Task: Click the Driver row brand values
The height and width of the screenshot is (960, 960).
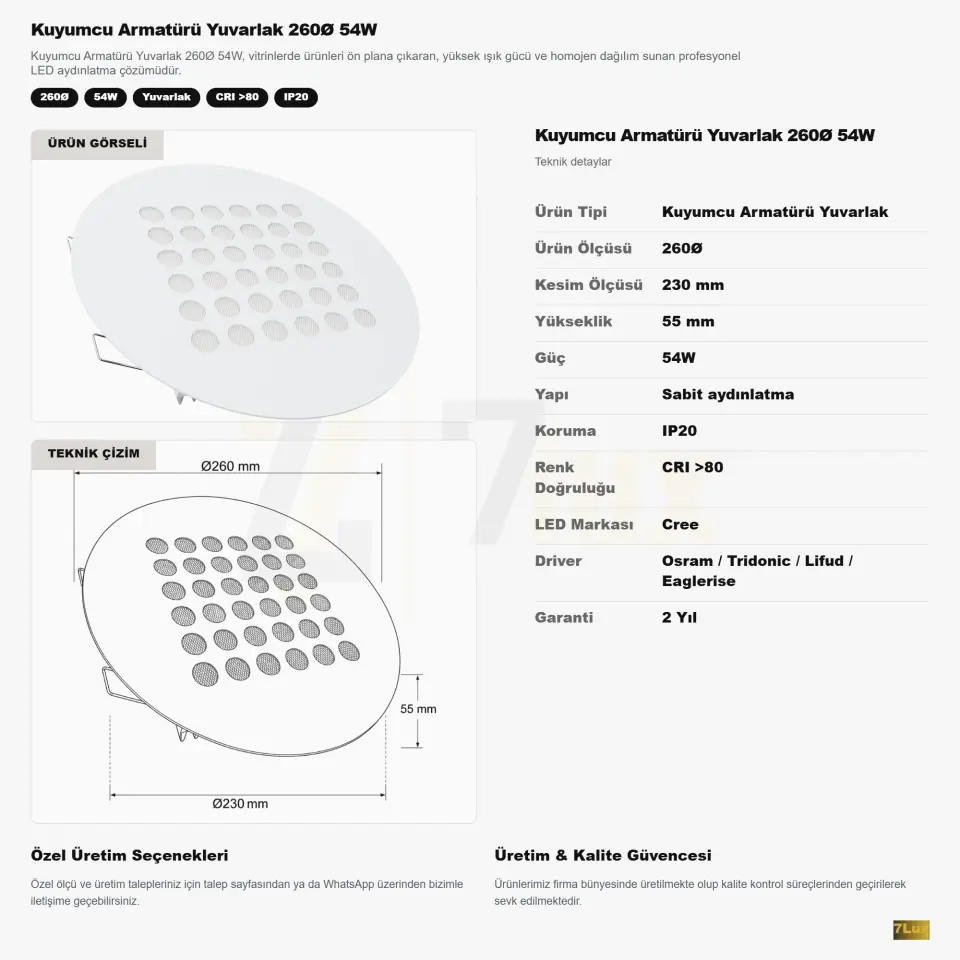Action: click(757, 571)
